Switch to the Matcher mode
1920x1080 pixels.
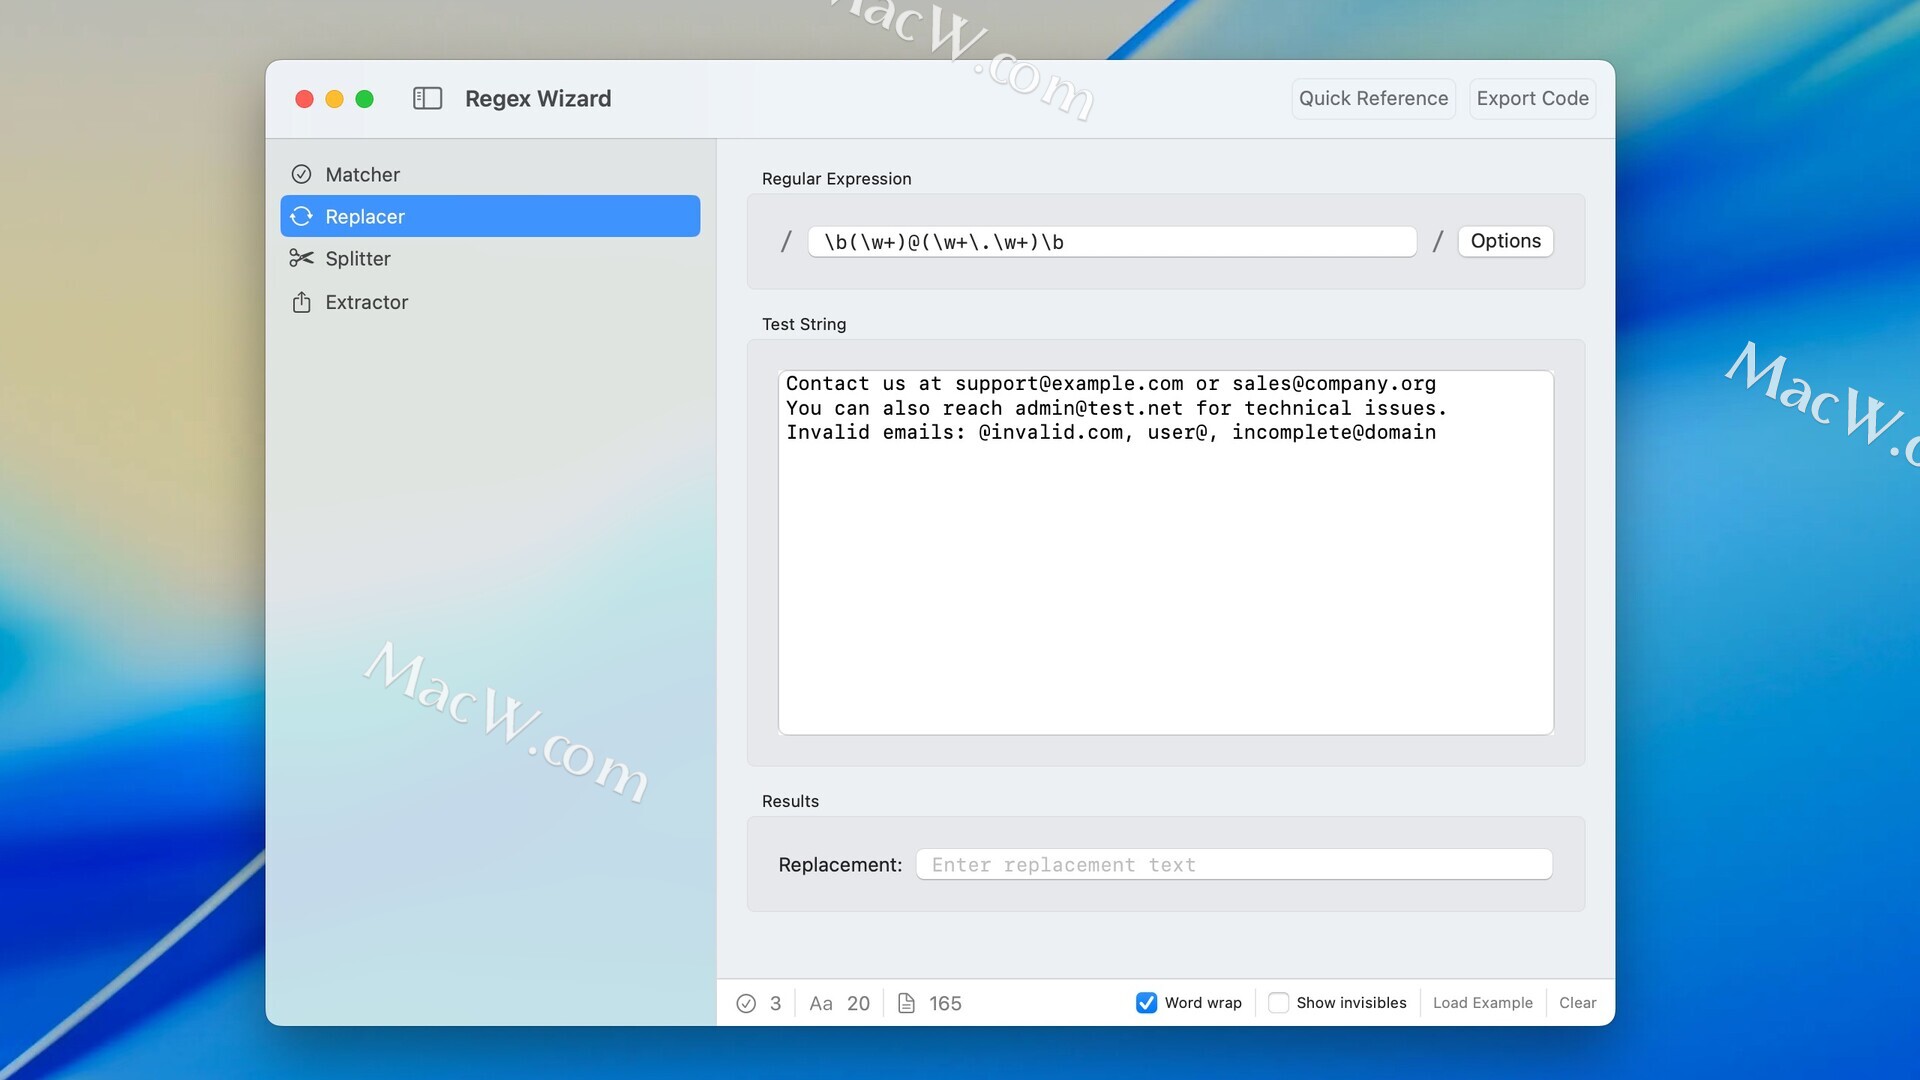(x=362, y=174)
